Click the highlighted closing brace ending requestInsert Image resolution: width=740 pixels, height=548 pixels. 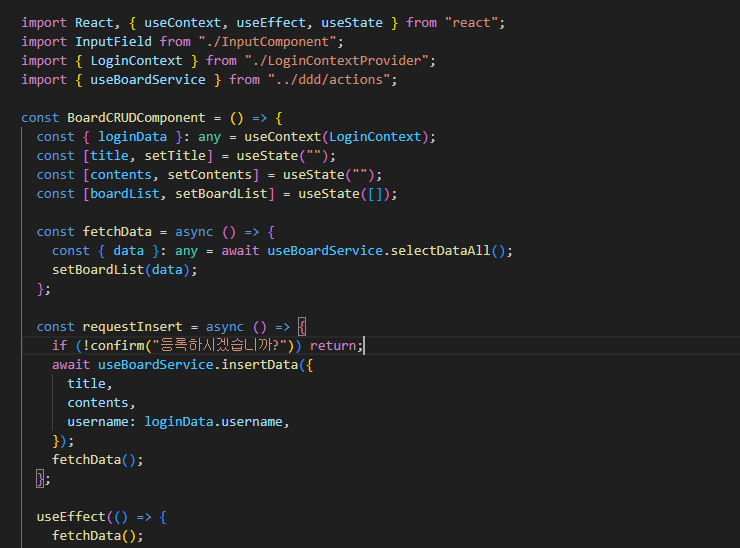(40, 479)
